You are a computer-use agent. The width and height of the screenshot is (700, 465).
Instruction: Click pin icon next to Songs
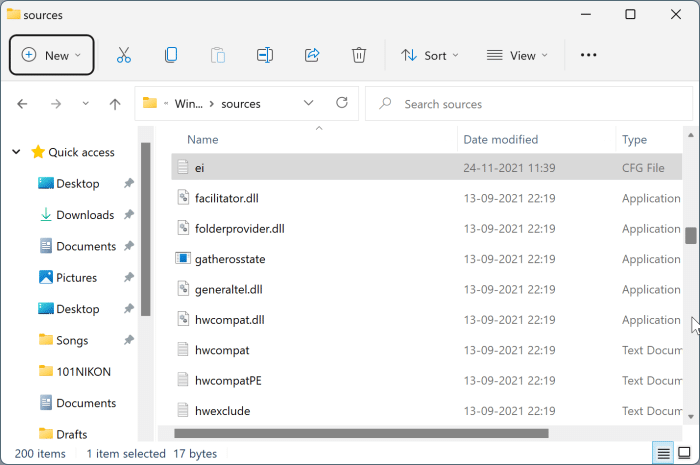[x=129, y=340]
